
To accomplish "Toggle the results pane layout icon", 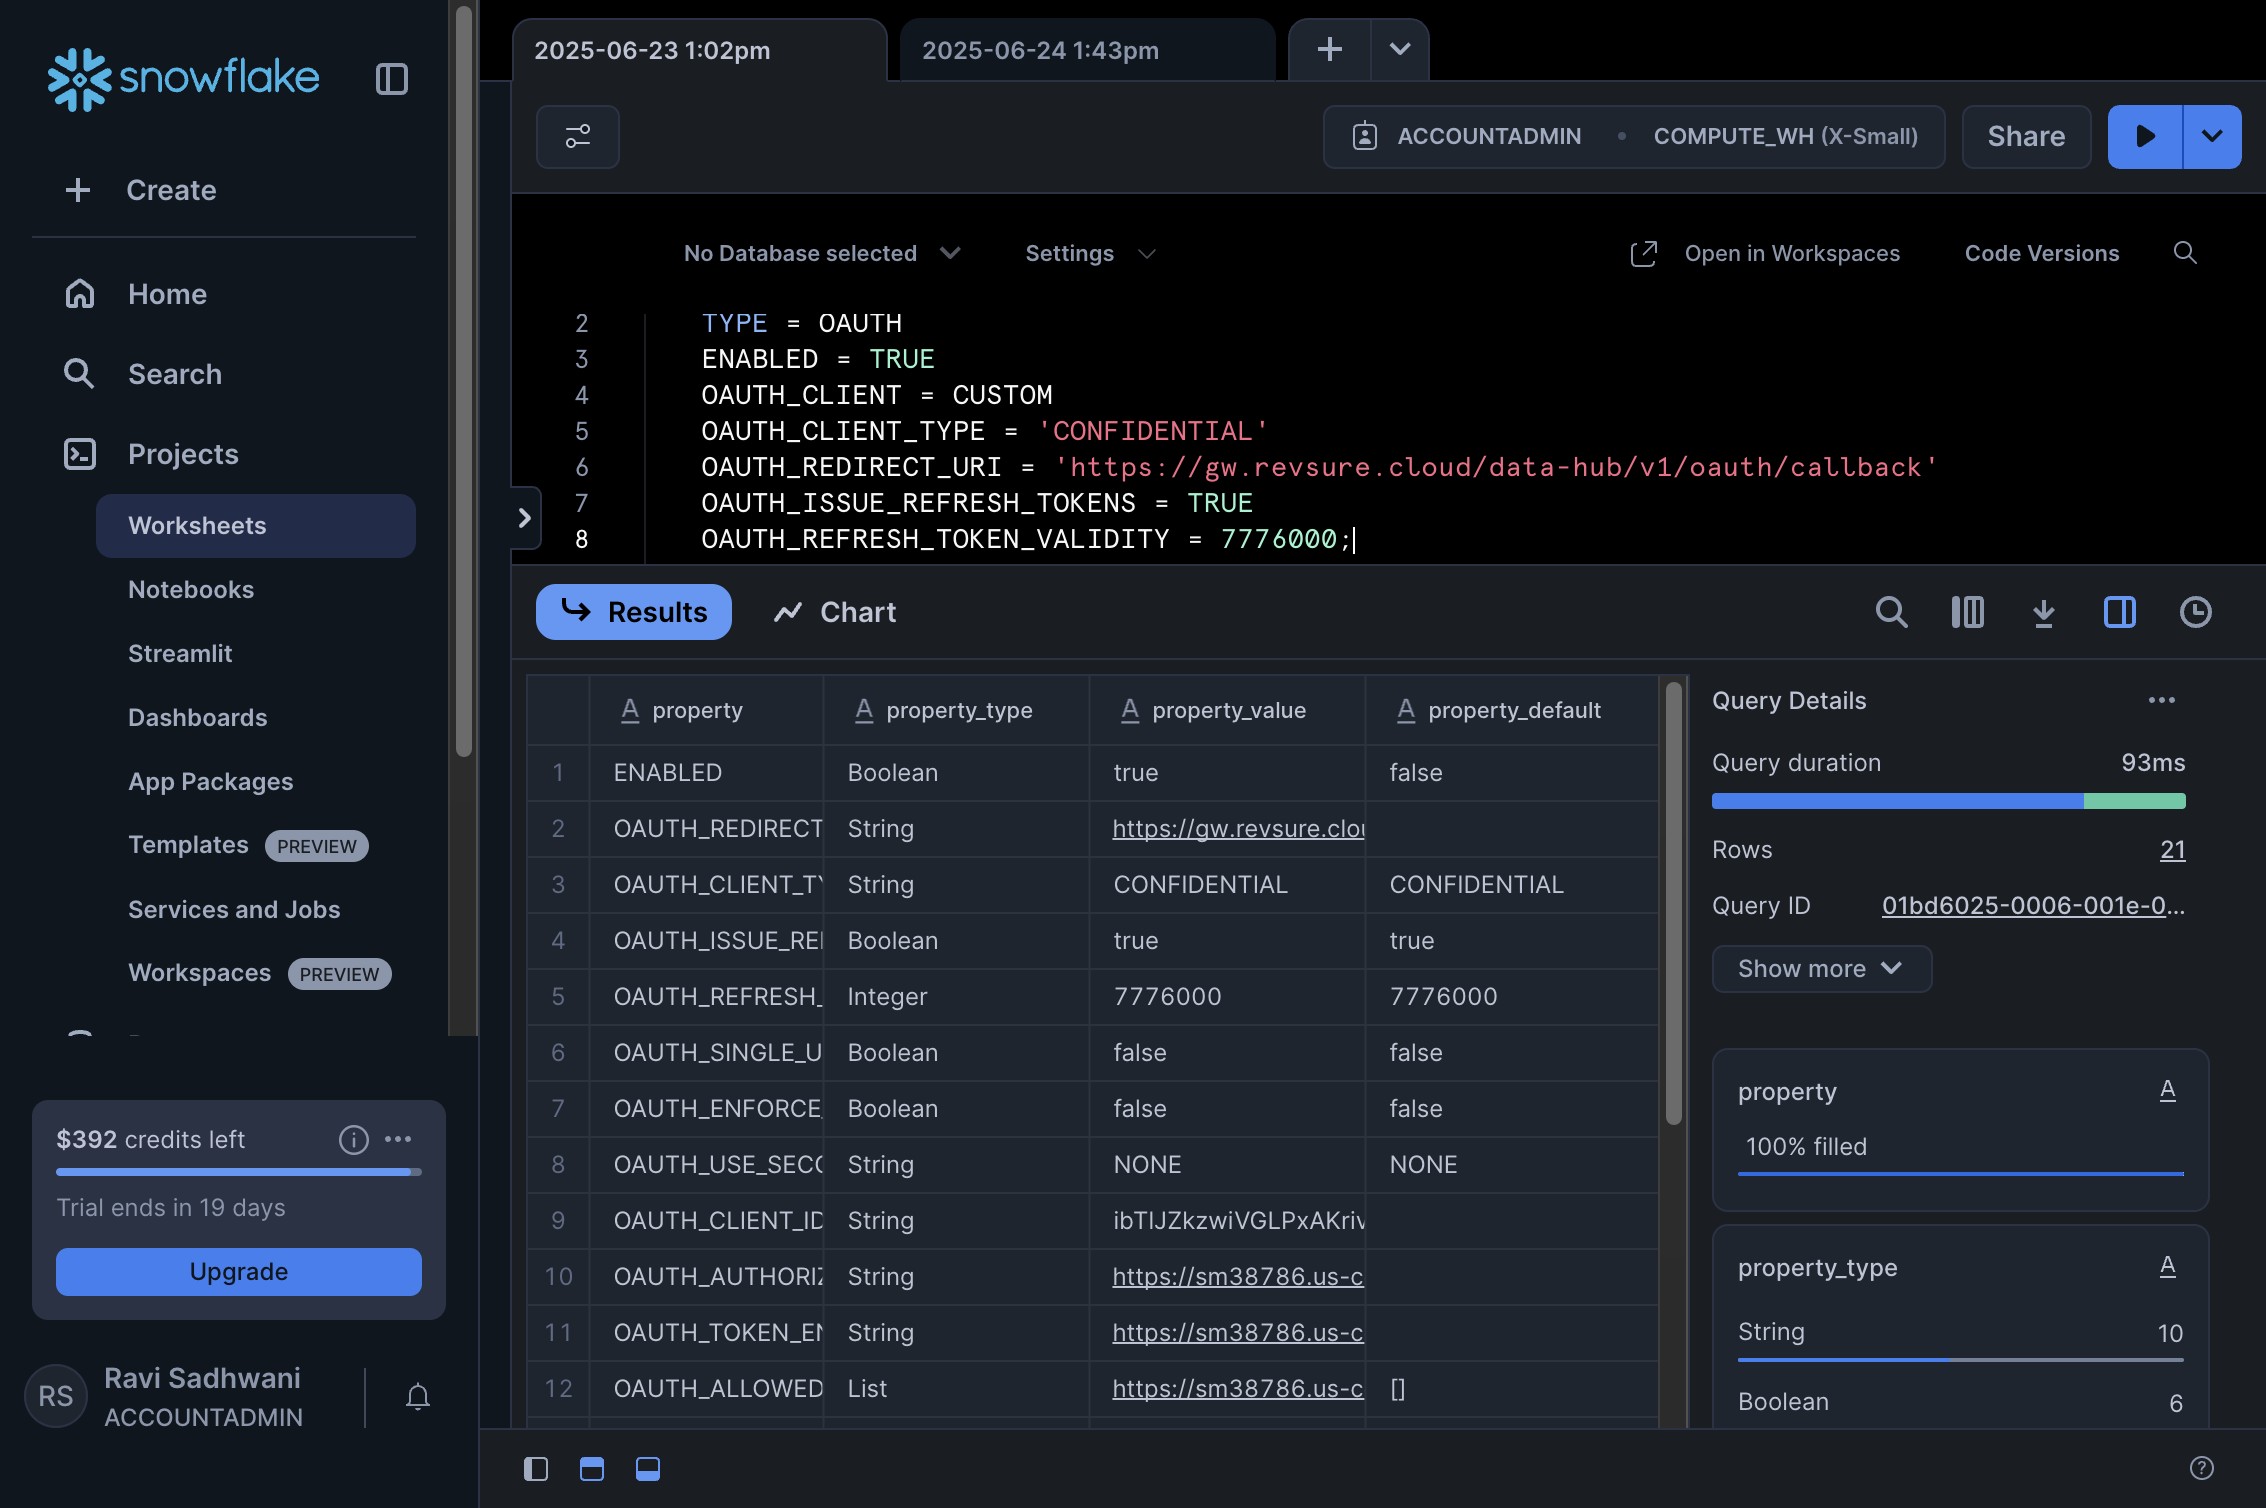I will pos(648,1468).
